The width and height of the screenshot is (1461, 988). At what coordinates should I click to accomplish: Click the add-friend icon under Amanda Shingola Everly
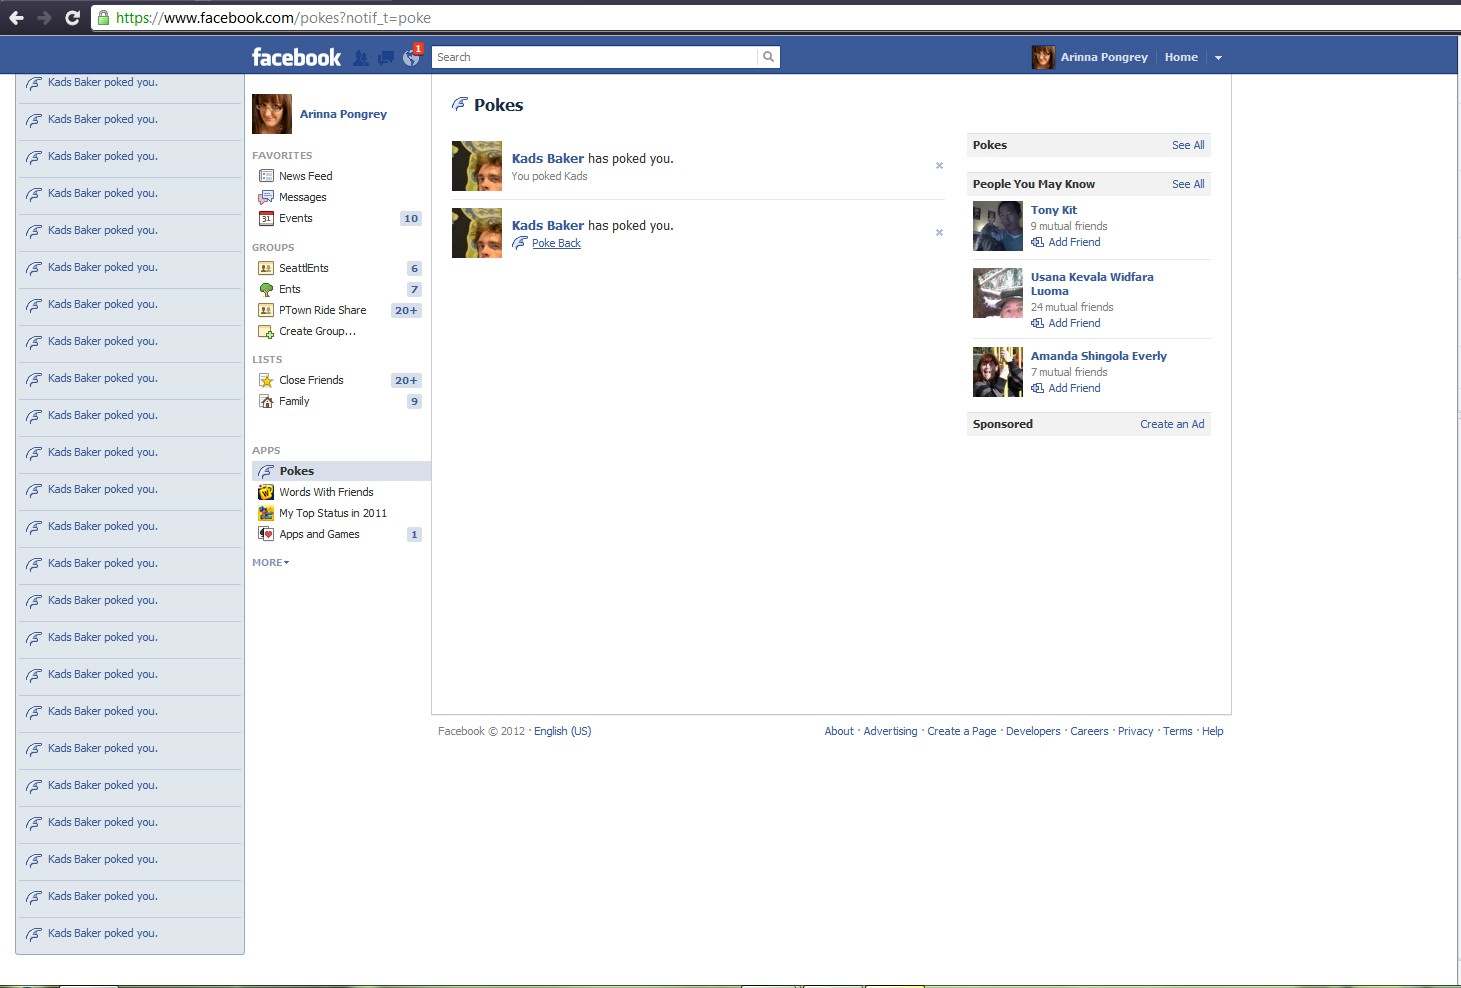pos(1038,388)
